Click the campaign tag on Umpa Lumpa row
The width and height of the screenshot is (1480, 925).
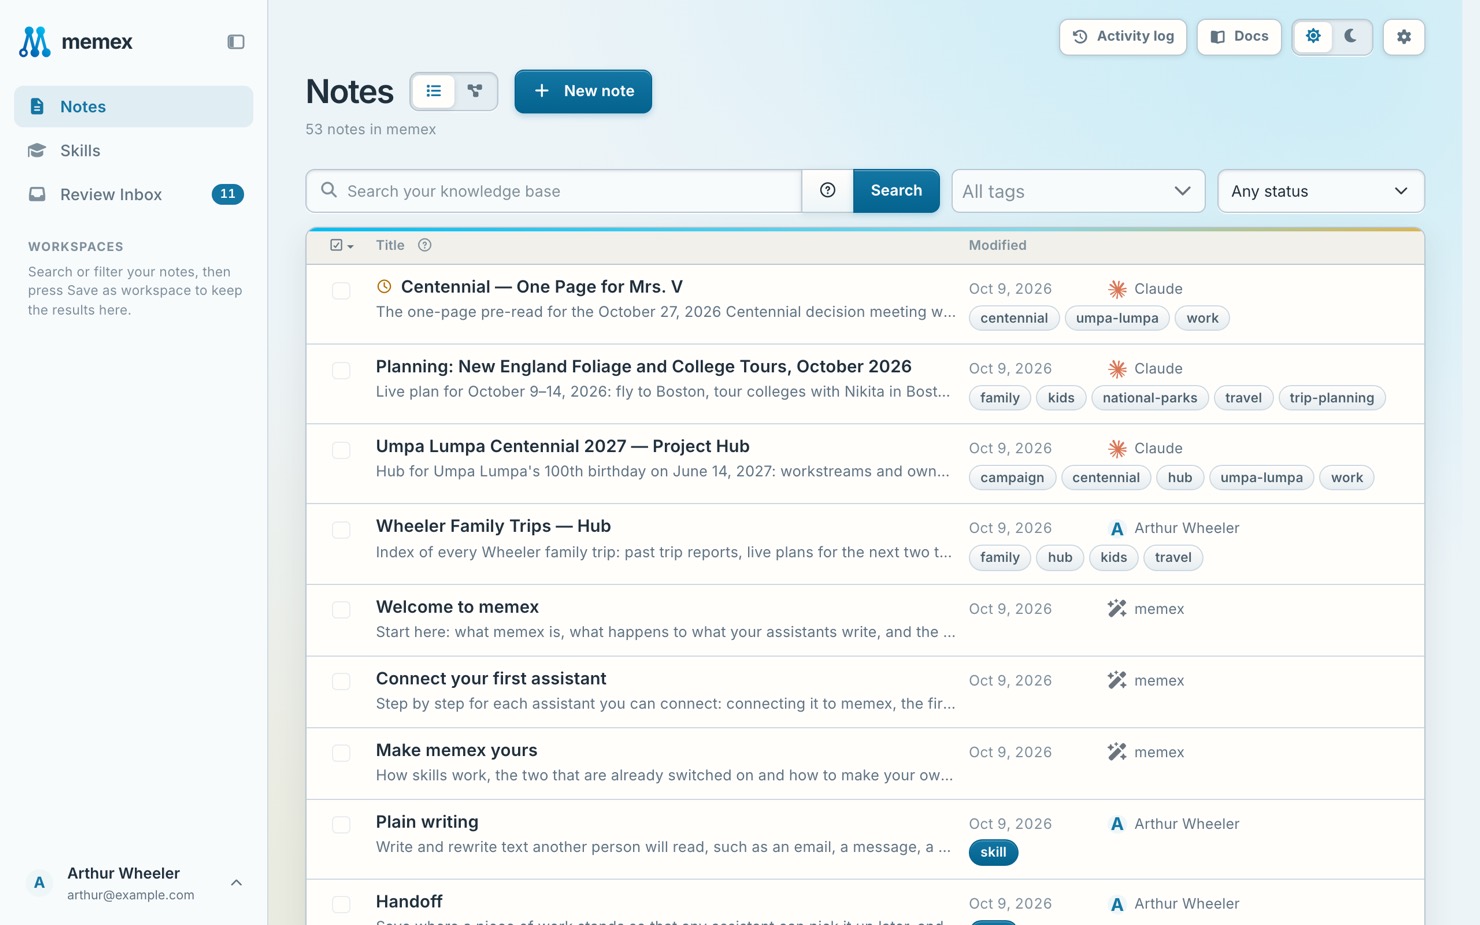(x=1012, y=478)
